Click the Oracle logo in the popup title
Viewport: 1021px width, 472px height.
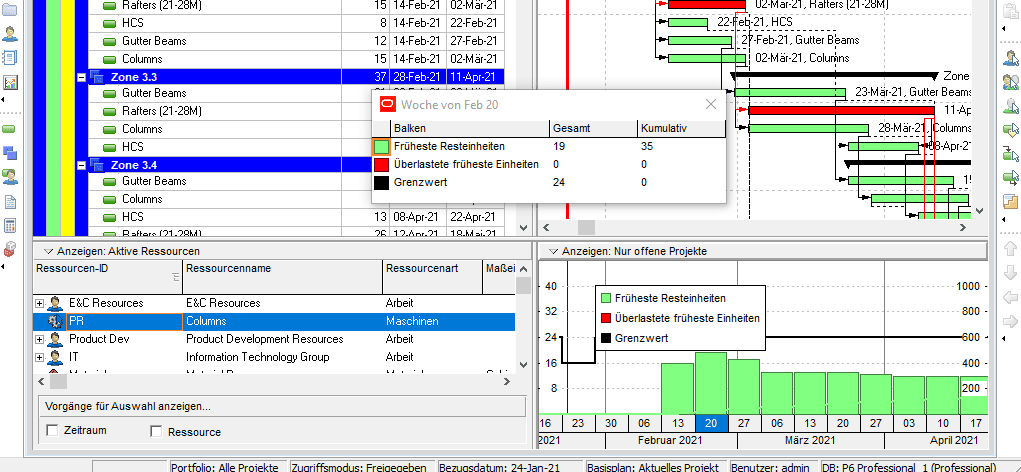coord(387,104)
